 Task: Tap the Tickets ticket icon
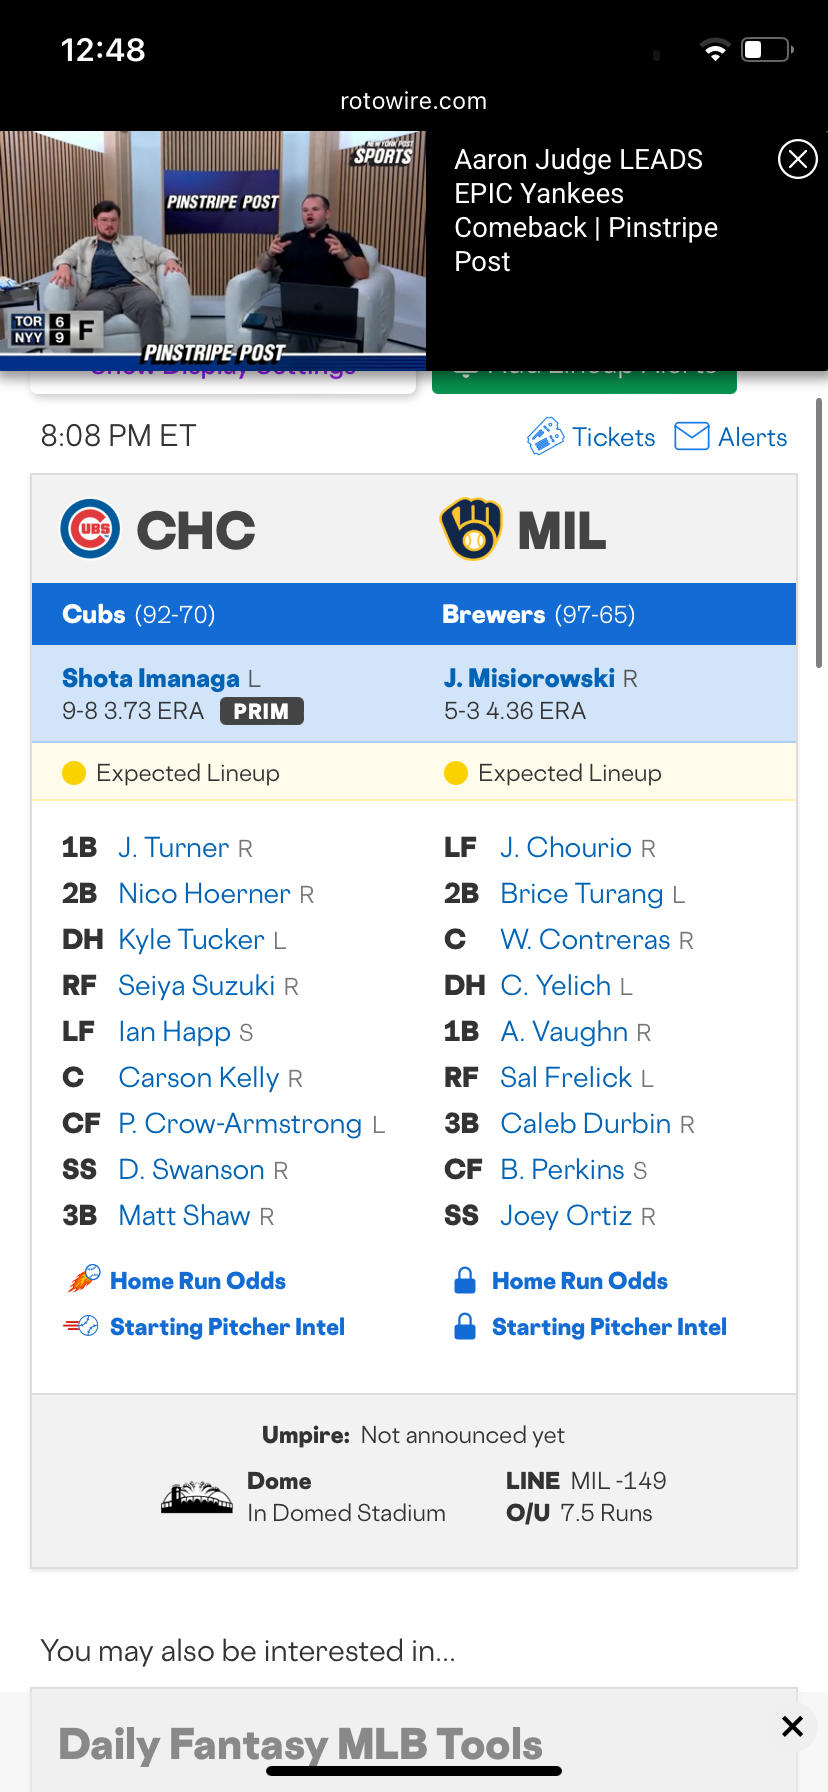[x=545, y=437]
